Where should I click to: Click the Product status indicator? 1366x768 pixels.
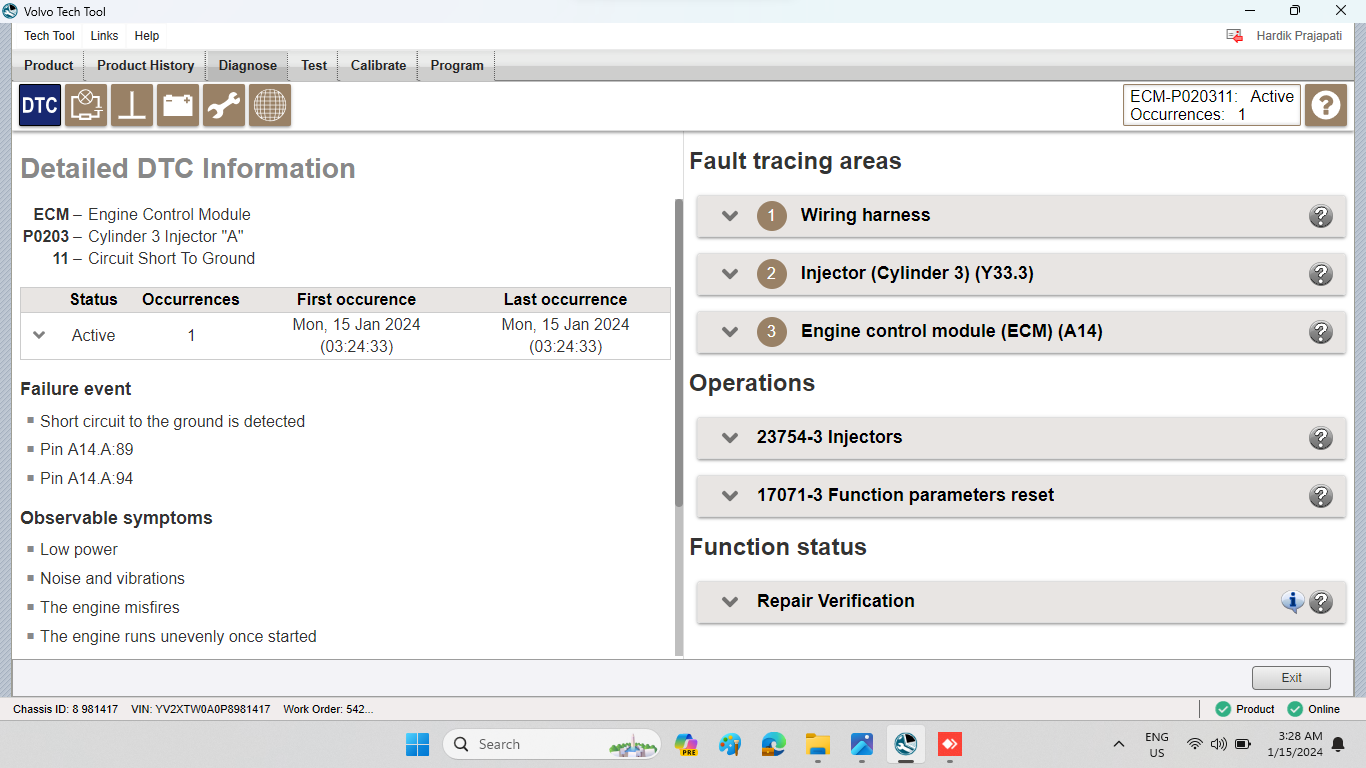1245,709
